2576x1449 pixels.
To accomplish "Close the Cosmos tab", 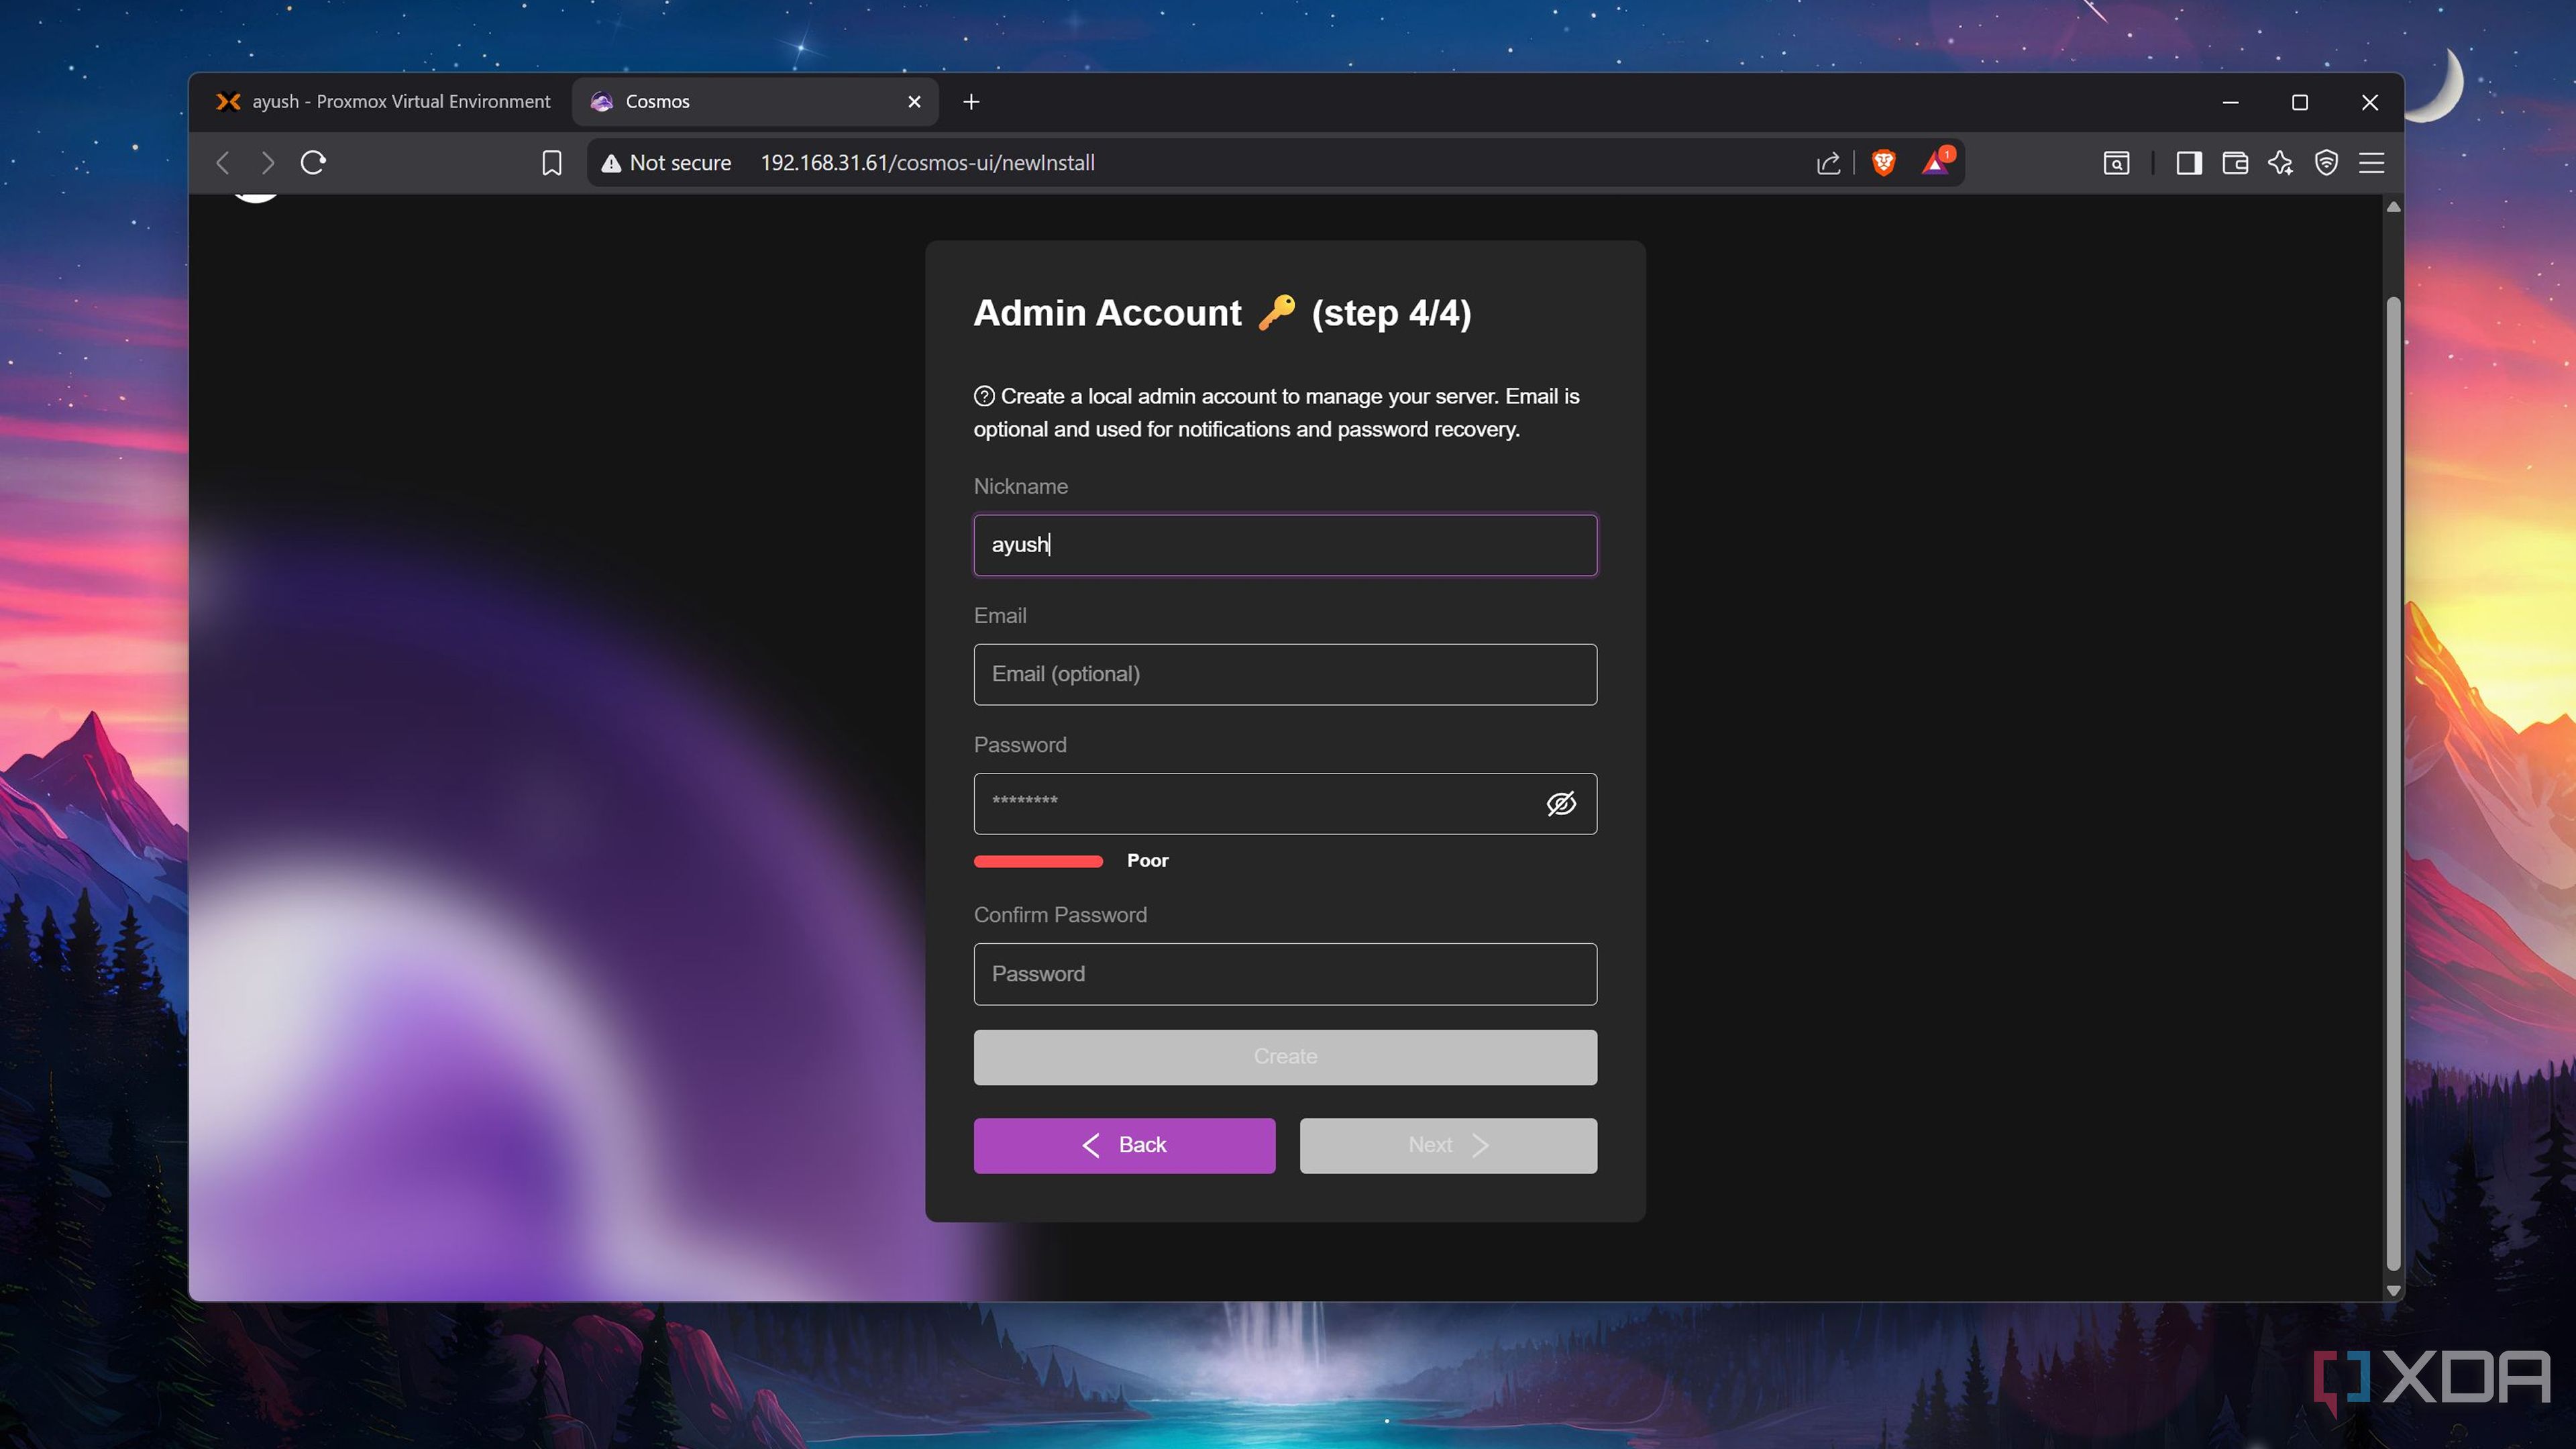I will click(x=914, y=102).
